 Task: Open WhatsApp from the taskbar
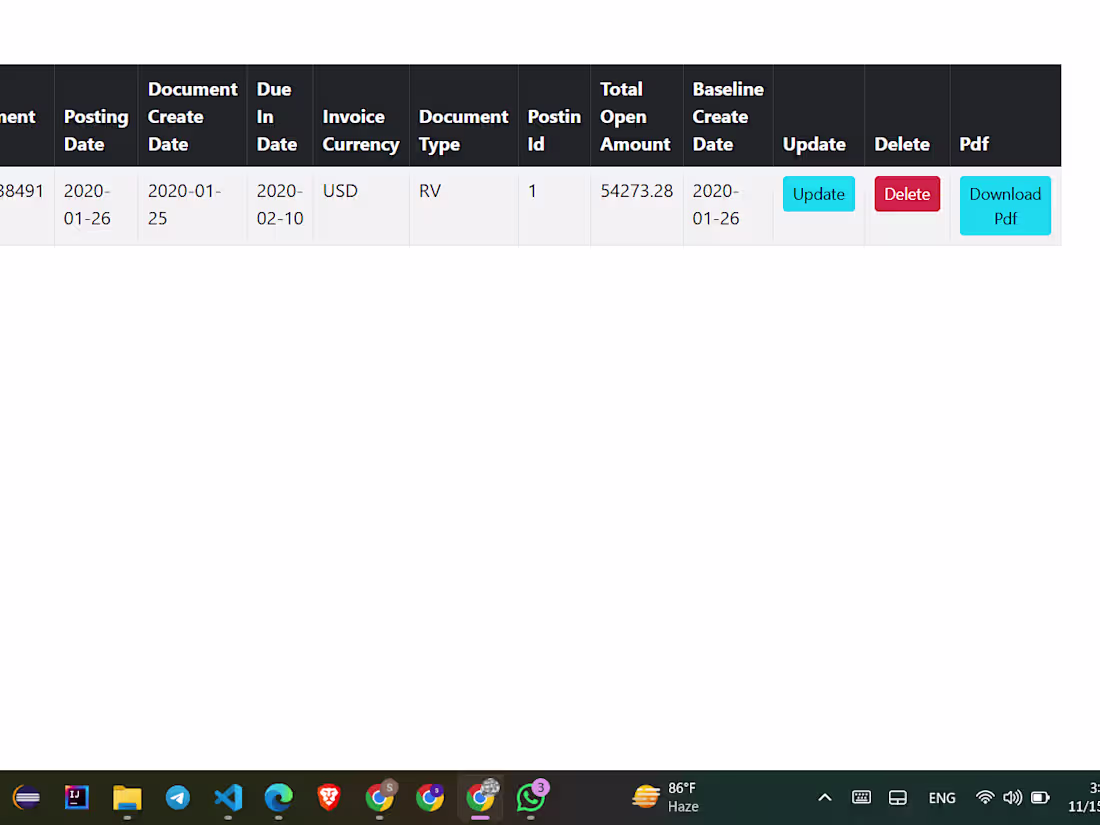[531, 798]
